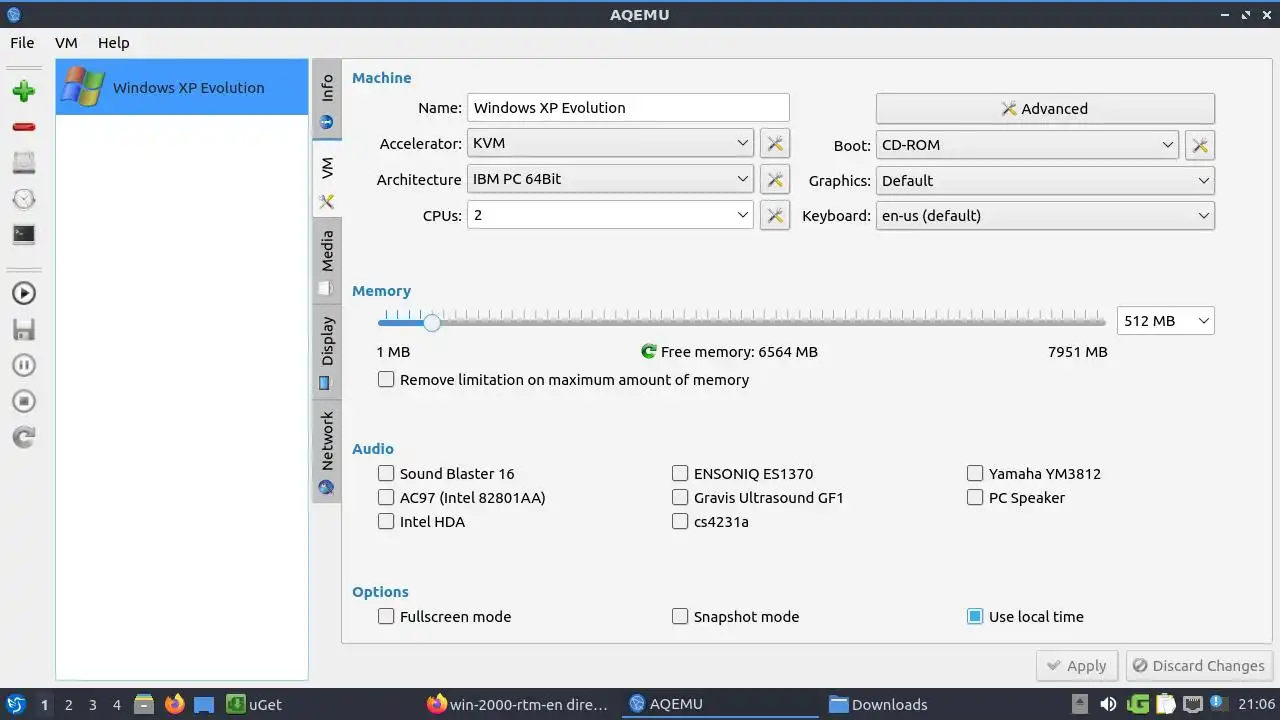
Task: Open the green uGet tray icon
Action: 1137,704
